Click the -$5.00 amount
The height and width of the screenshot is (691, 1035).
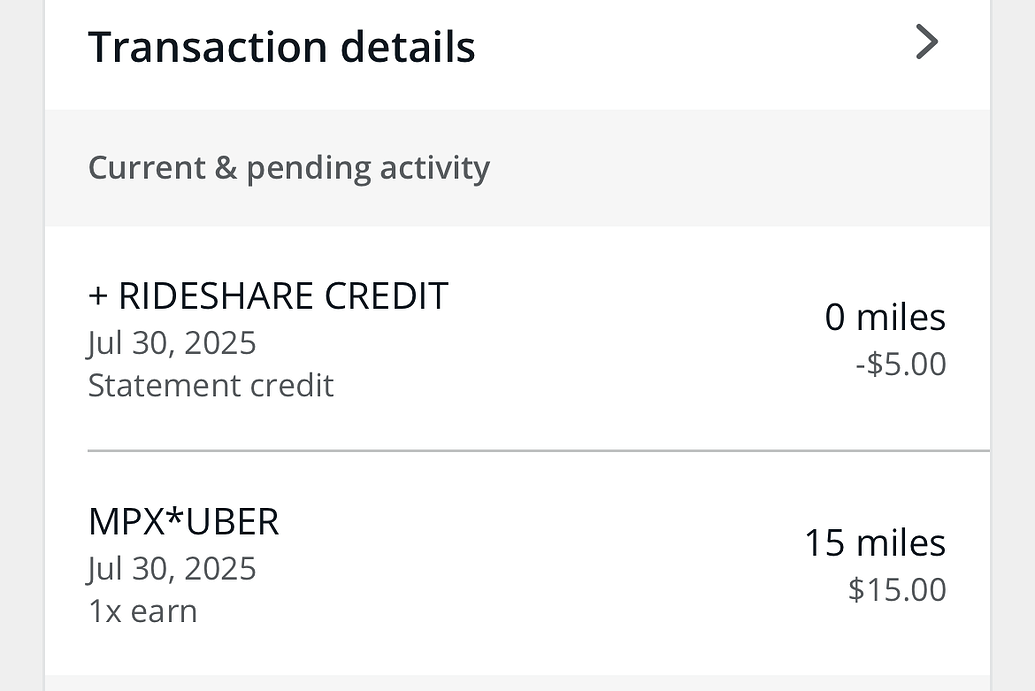tap(903, 364)
